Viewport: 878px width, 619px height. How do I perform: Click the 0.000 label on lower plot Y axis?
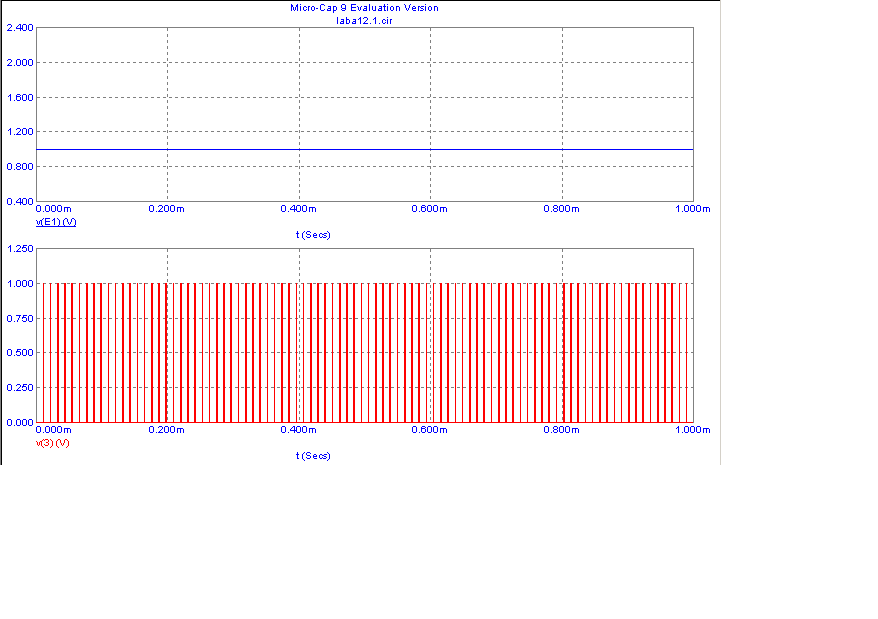point(20,422)
